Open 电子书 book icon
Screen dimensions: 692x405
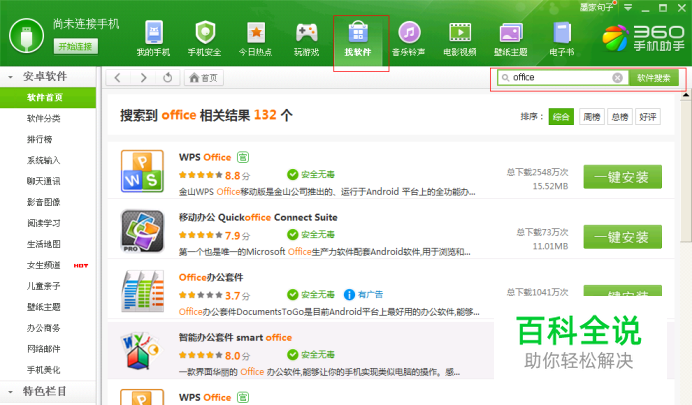click(x=562, y=33)
